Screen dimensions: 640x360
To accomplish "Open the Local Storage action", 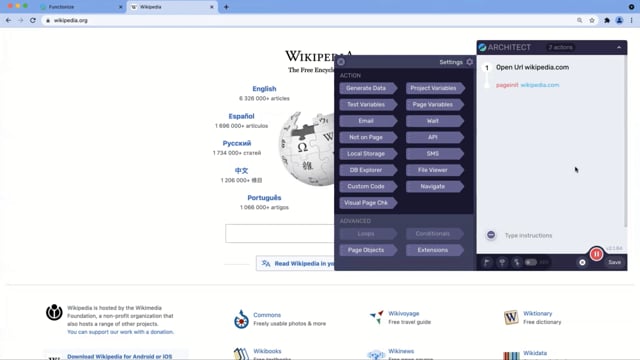I will [x=368, y=153].
